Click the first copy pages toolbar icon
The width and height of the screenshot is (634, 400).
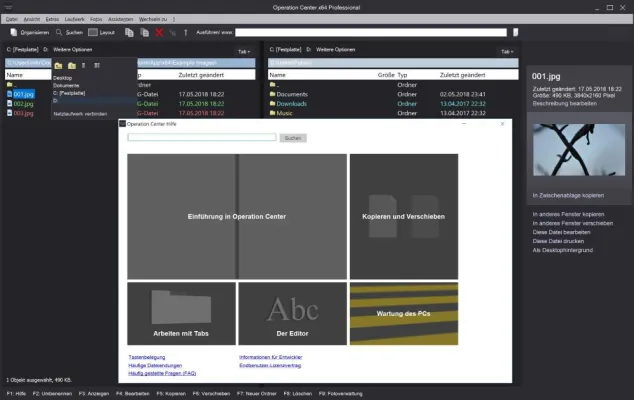[x=128, y=32]
